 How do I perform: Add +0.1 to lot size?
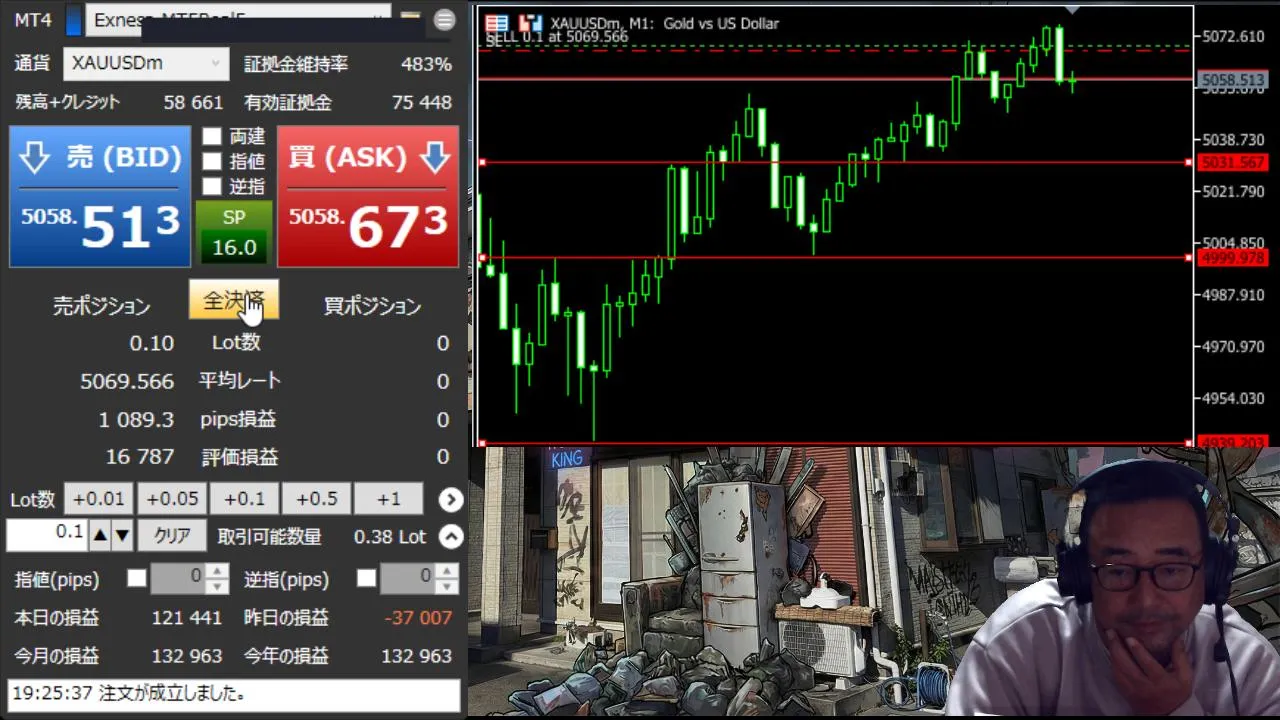[244, 499]
